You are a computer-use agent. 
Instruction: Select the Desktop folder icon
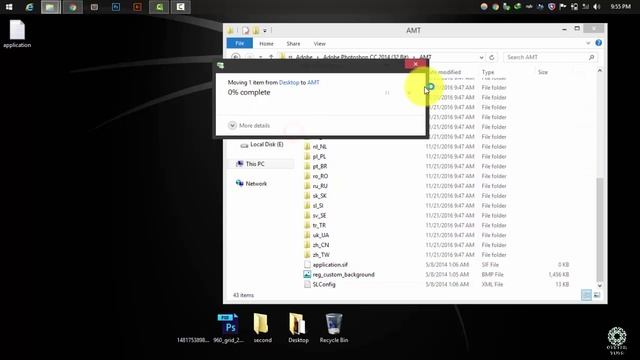pyautogui.click(x=298, y=328)
